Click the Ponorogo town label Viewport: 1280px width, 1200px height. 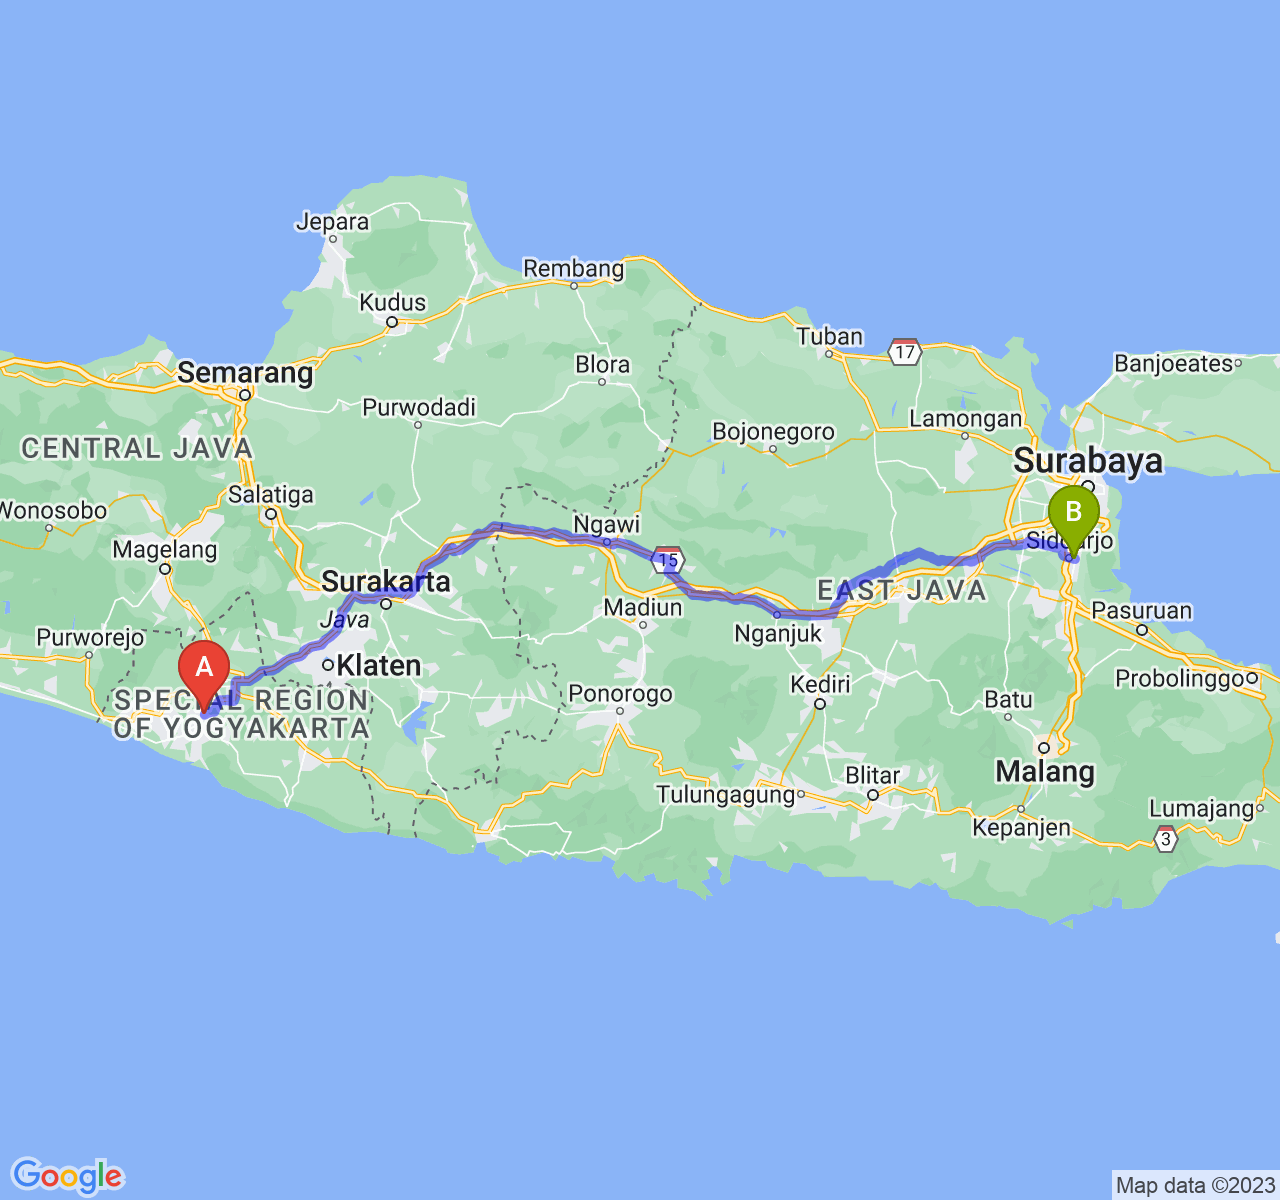[620, 694]
